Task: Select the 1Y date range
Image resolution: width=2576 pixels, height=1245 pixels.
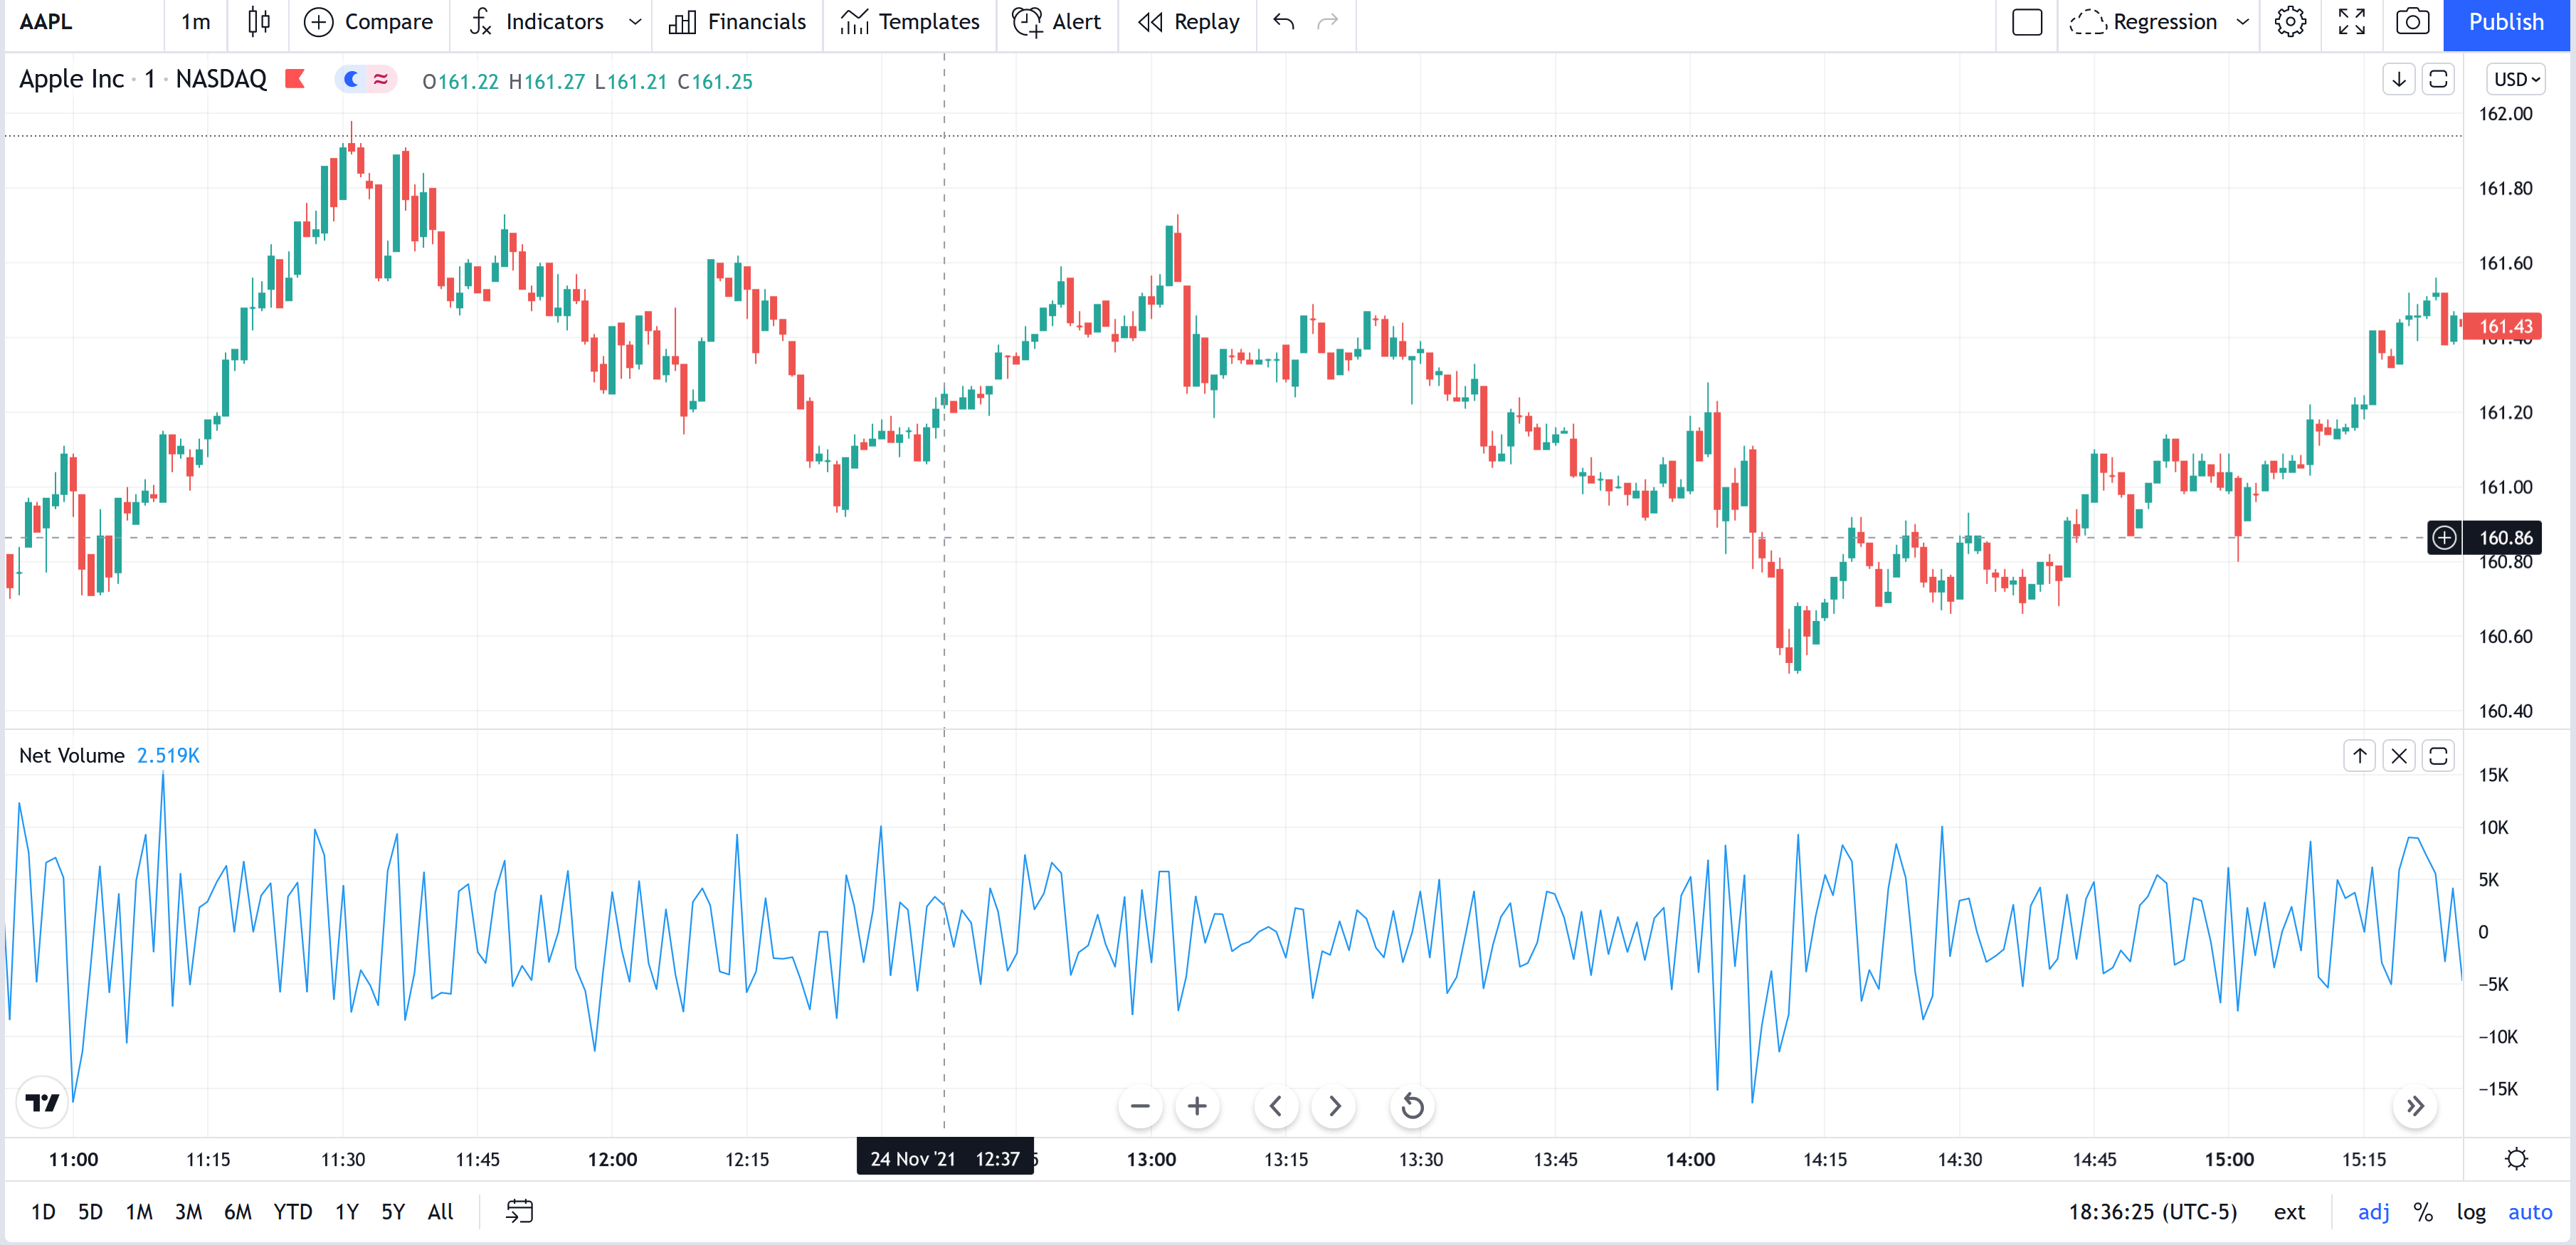Action: click(346, 1212)
